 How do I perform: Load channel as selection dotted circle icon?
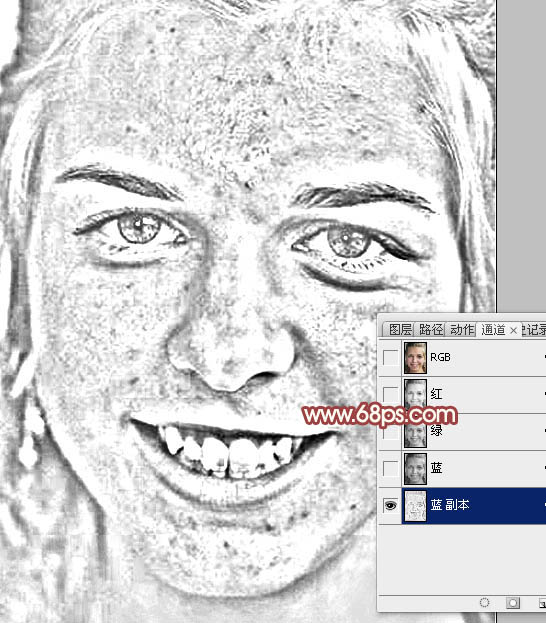[484, 603]
